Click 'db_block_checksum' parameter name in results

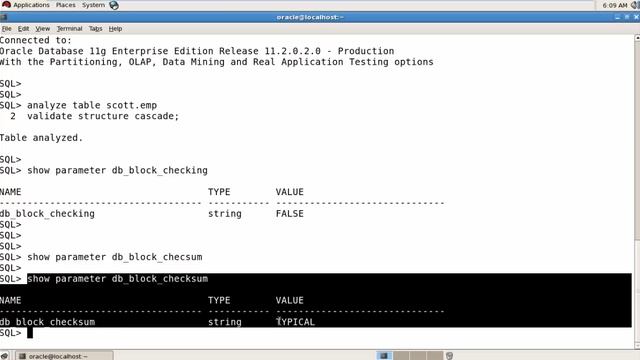tap(47, 322)
